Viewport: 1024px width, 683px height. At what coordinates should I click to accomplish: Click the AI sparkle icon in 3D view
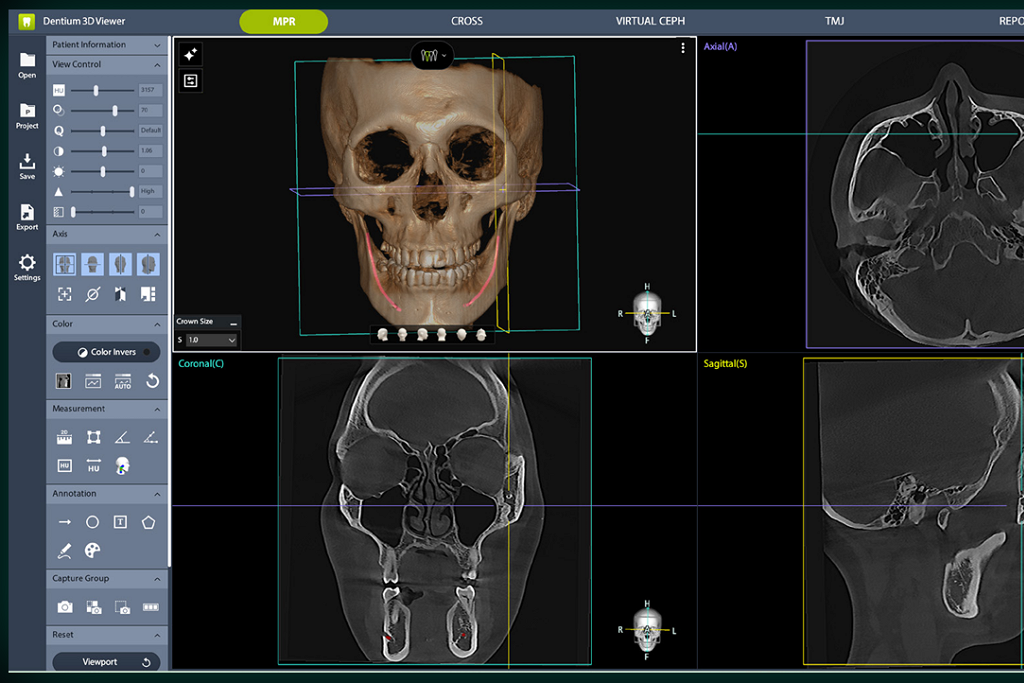190,54
